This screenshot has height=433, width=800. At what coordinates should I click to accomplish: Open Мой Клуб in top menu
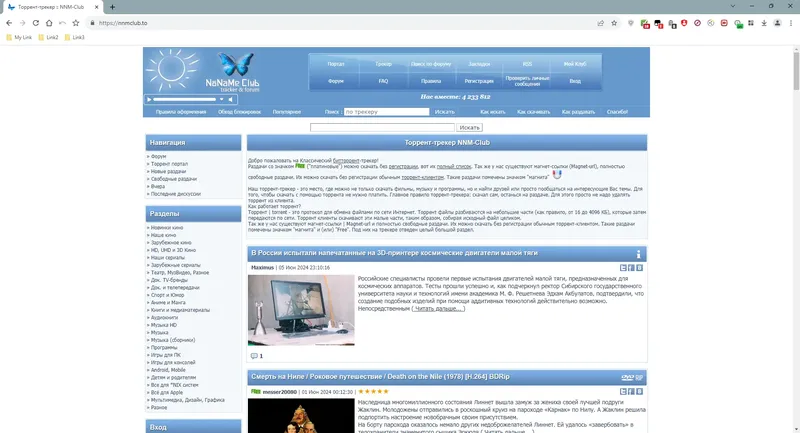[575, 64]
